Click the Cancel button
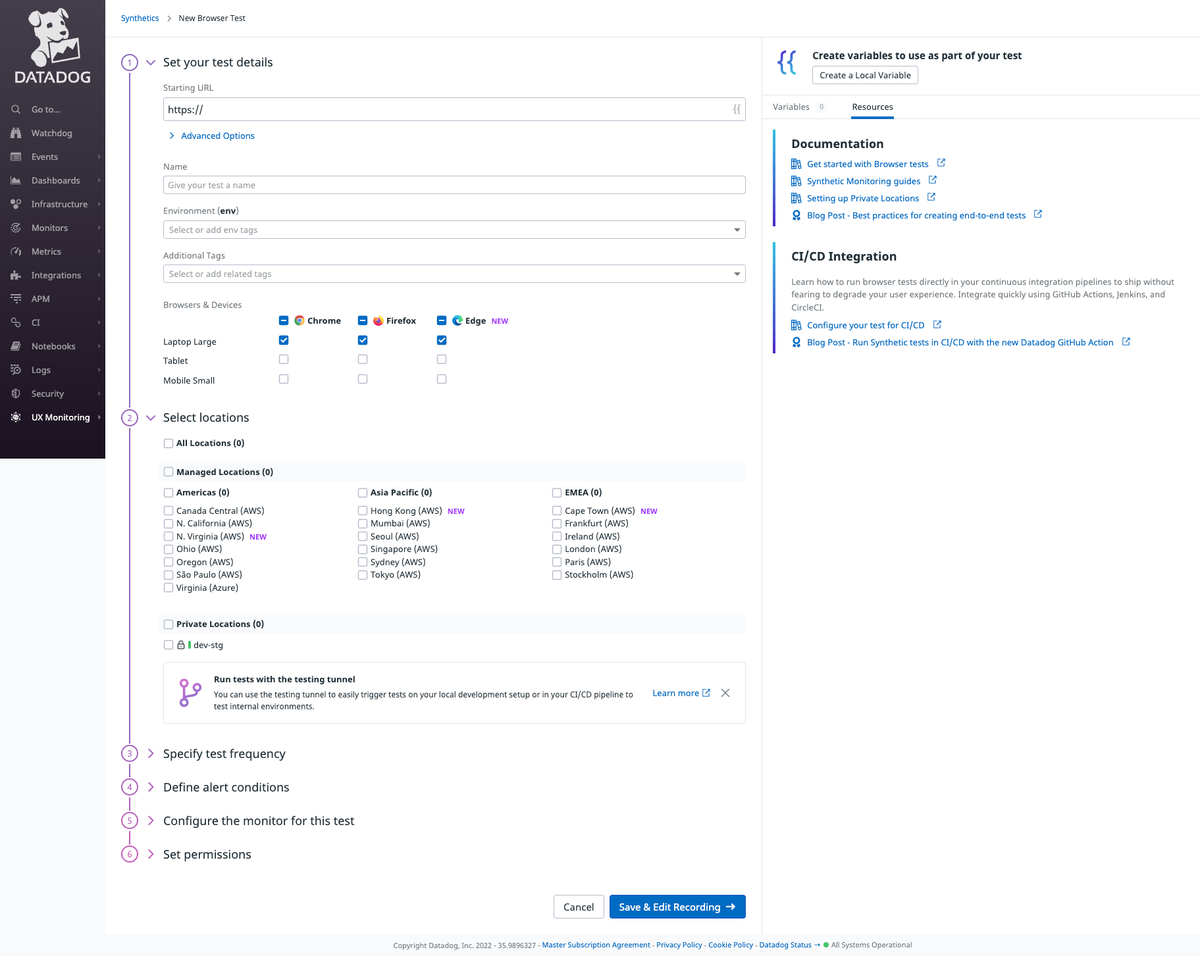Screen dimensions: 1200x956 (578, 907)
